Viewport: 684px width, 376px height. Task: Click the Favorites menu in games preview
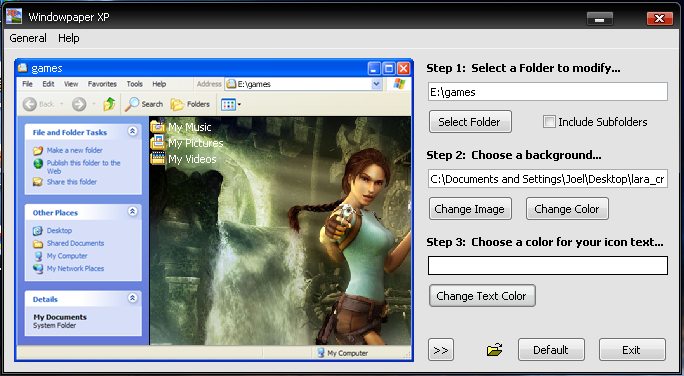(x=102, y=84)
